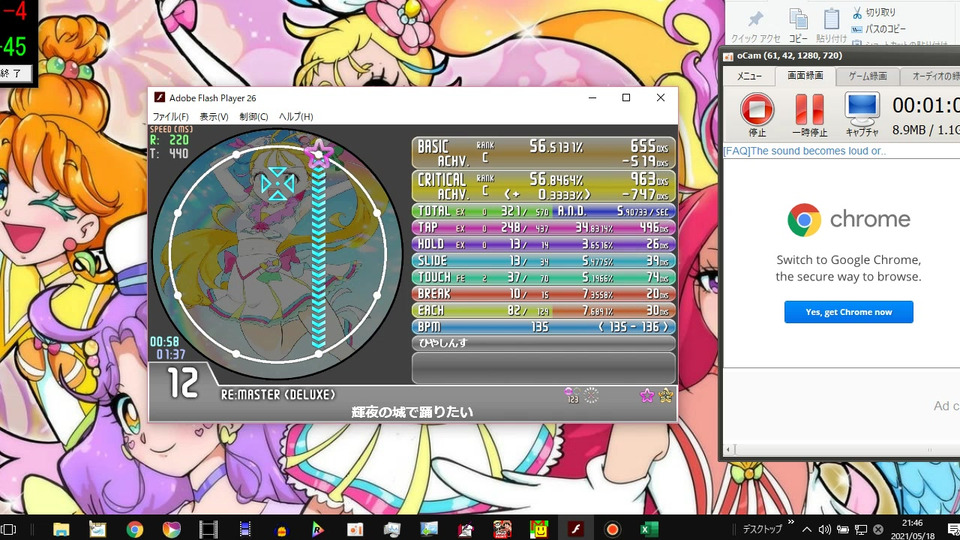Click the level 12 difficulty badge

coord(183,383)
